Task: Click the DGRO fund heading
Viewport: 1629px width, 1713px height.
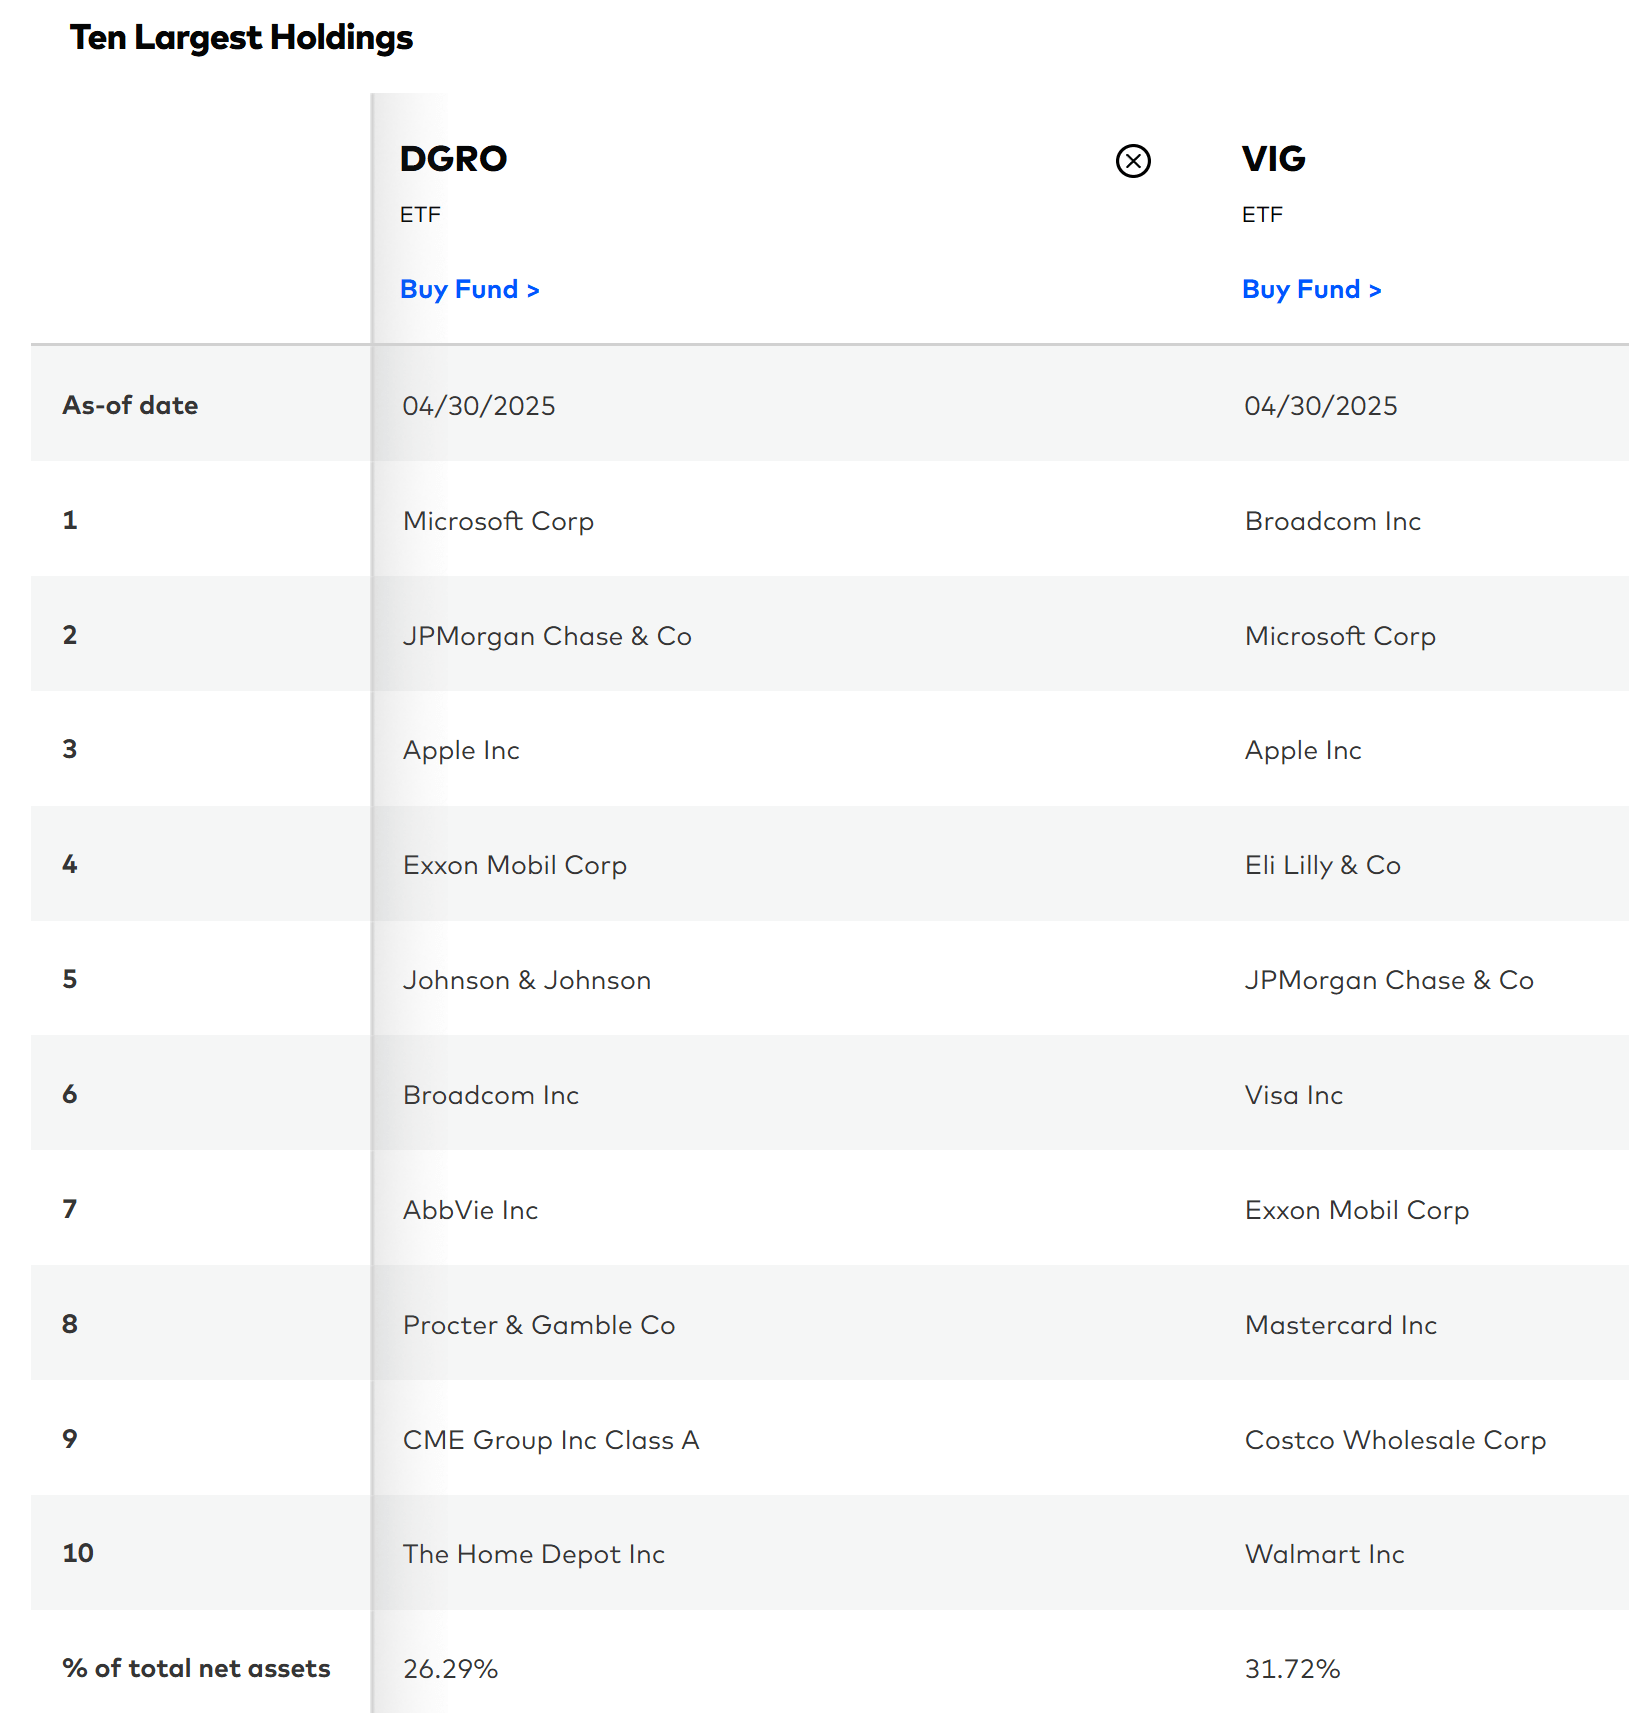Action: click(453, 160)
